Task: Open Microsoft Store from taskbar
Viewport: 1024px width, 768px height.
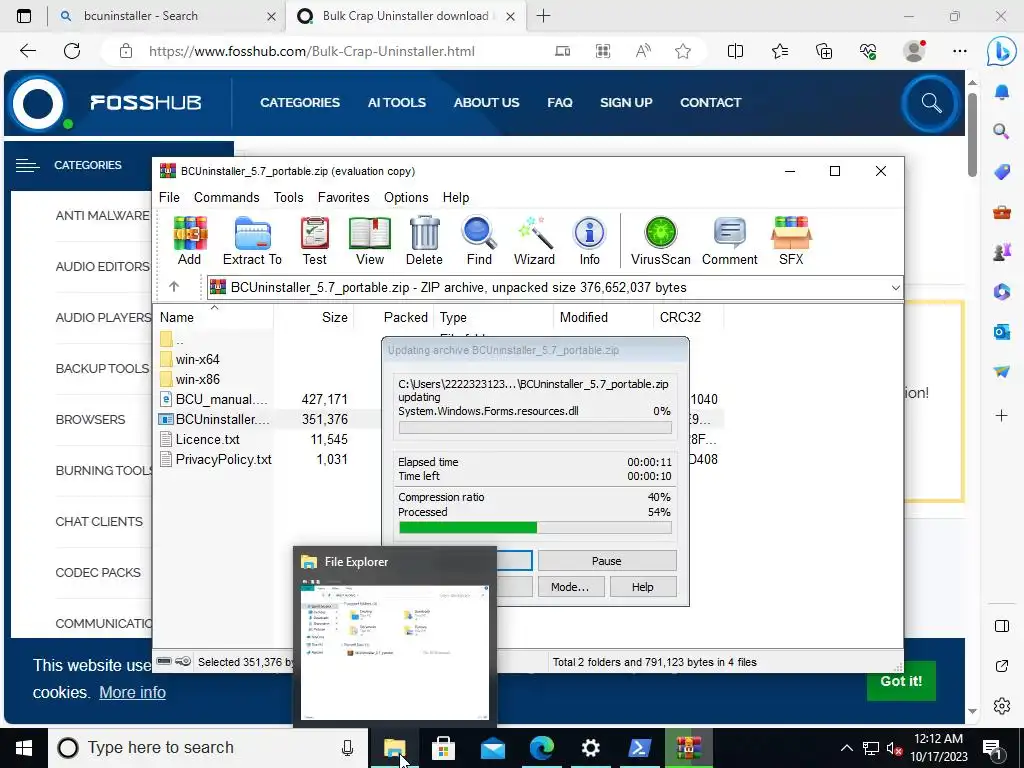Action: coord(443,748)
